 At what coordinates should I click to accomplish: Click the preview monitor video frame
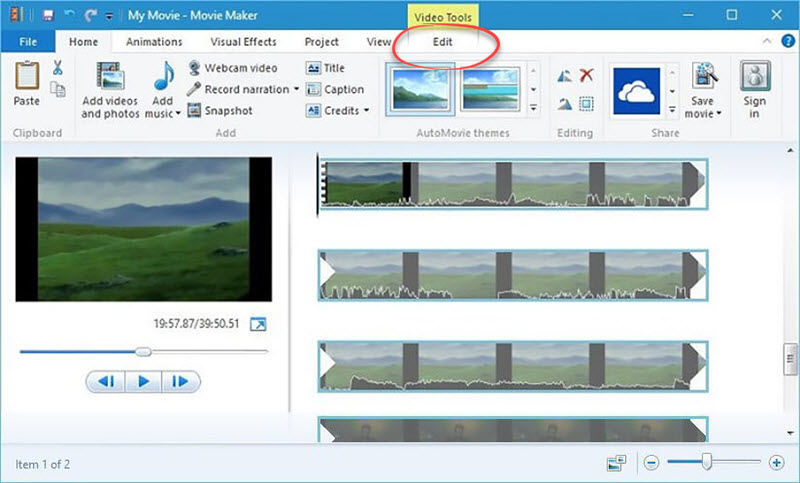[143, 229]
